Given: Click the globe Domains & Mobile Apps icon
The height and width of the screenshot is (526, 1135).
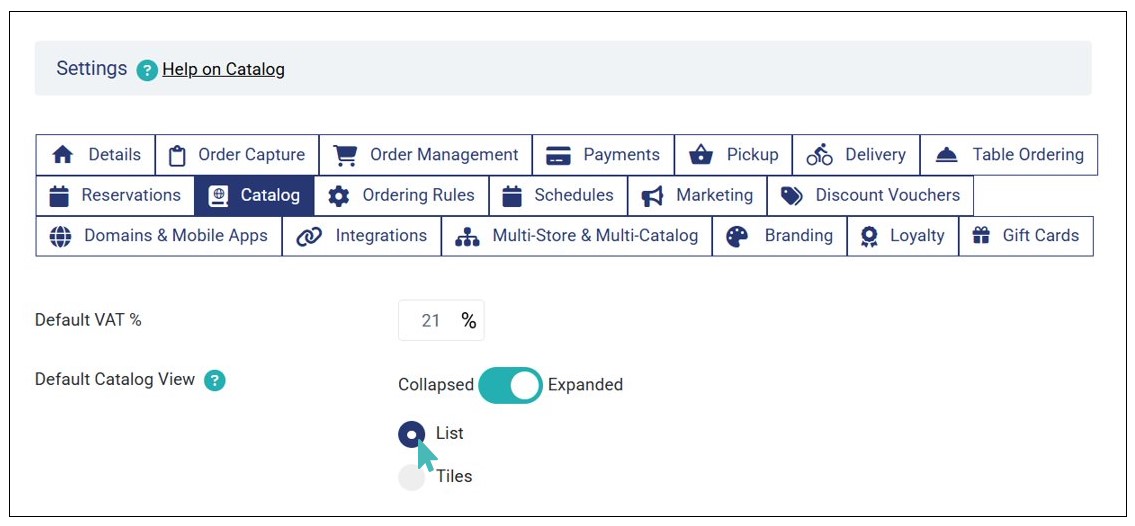Looking at the screenshot, I should point(60,236).
